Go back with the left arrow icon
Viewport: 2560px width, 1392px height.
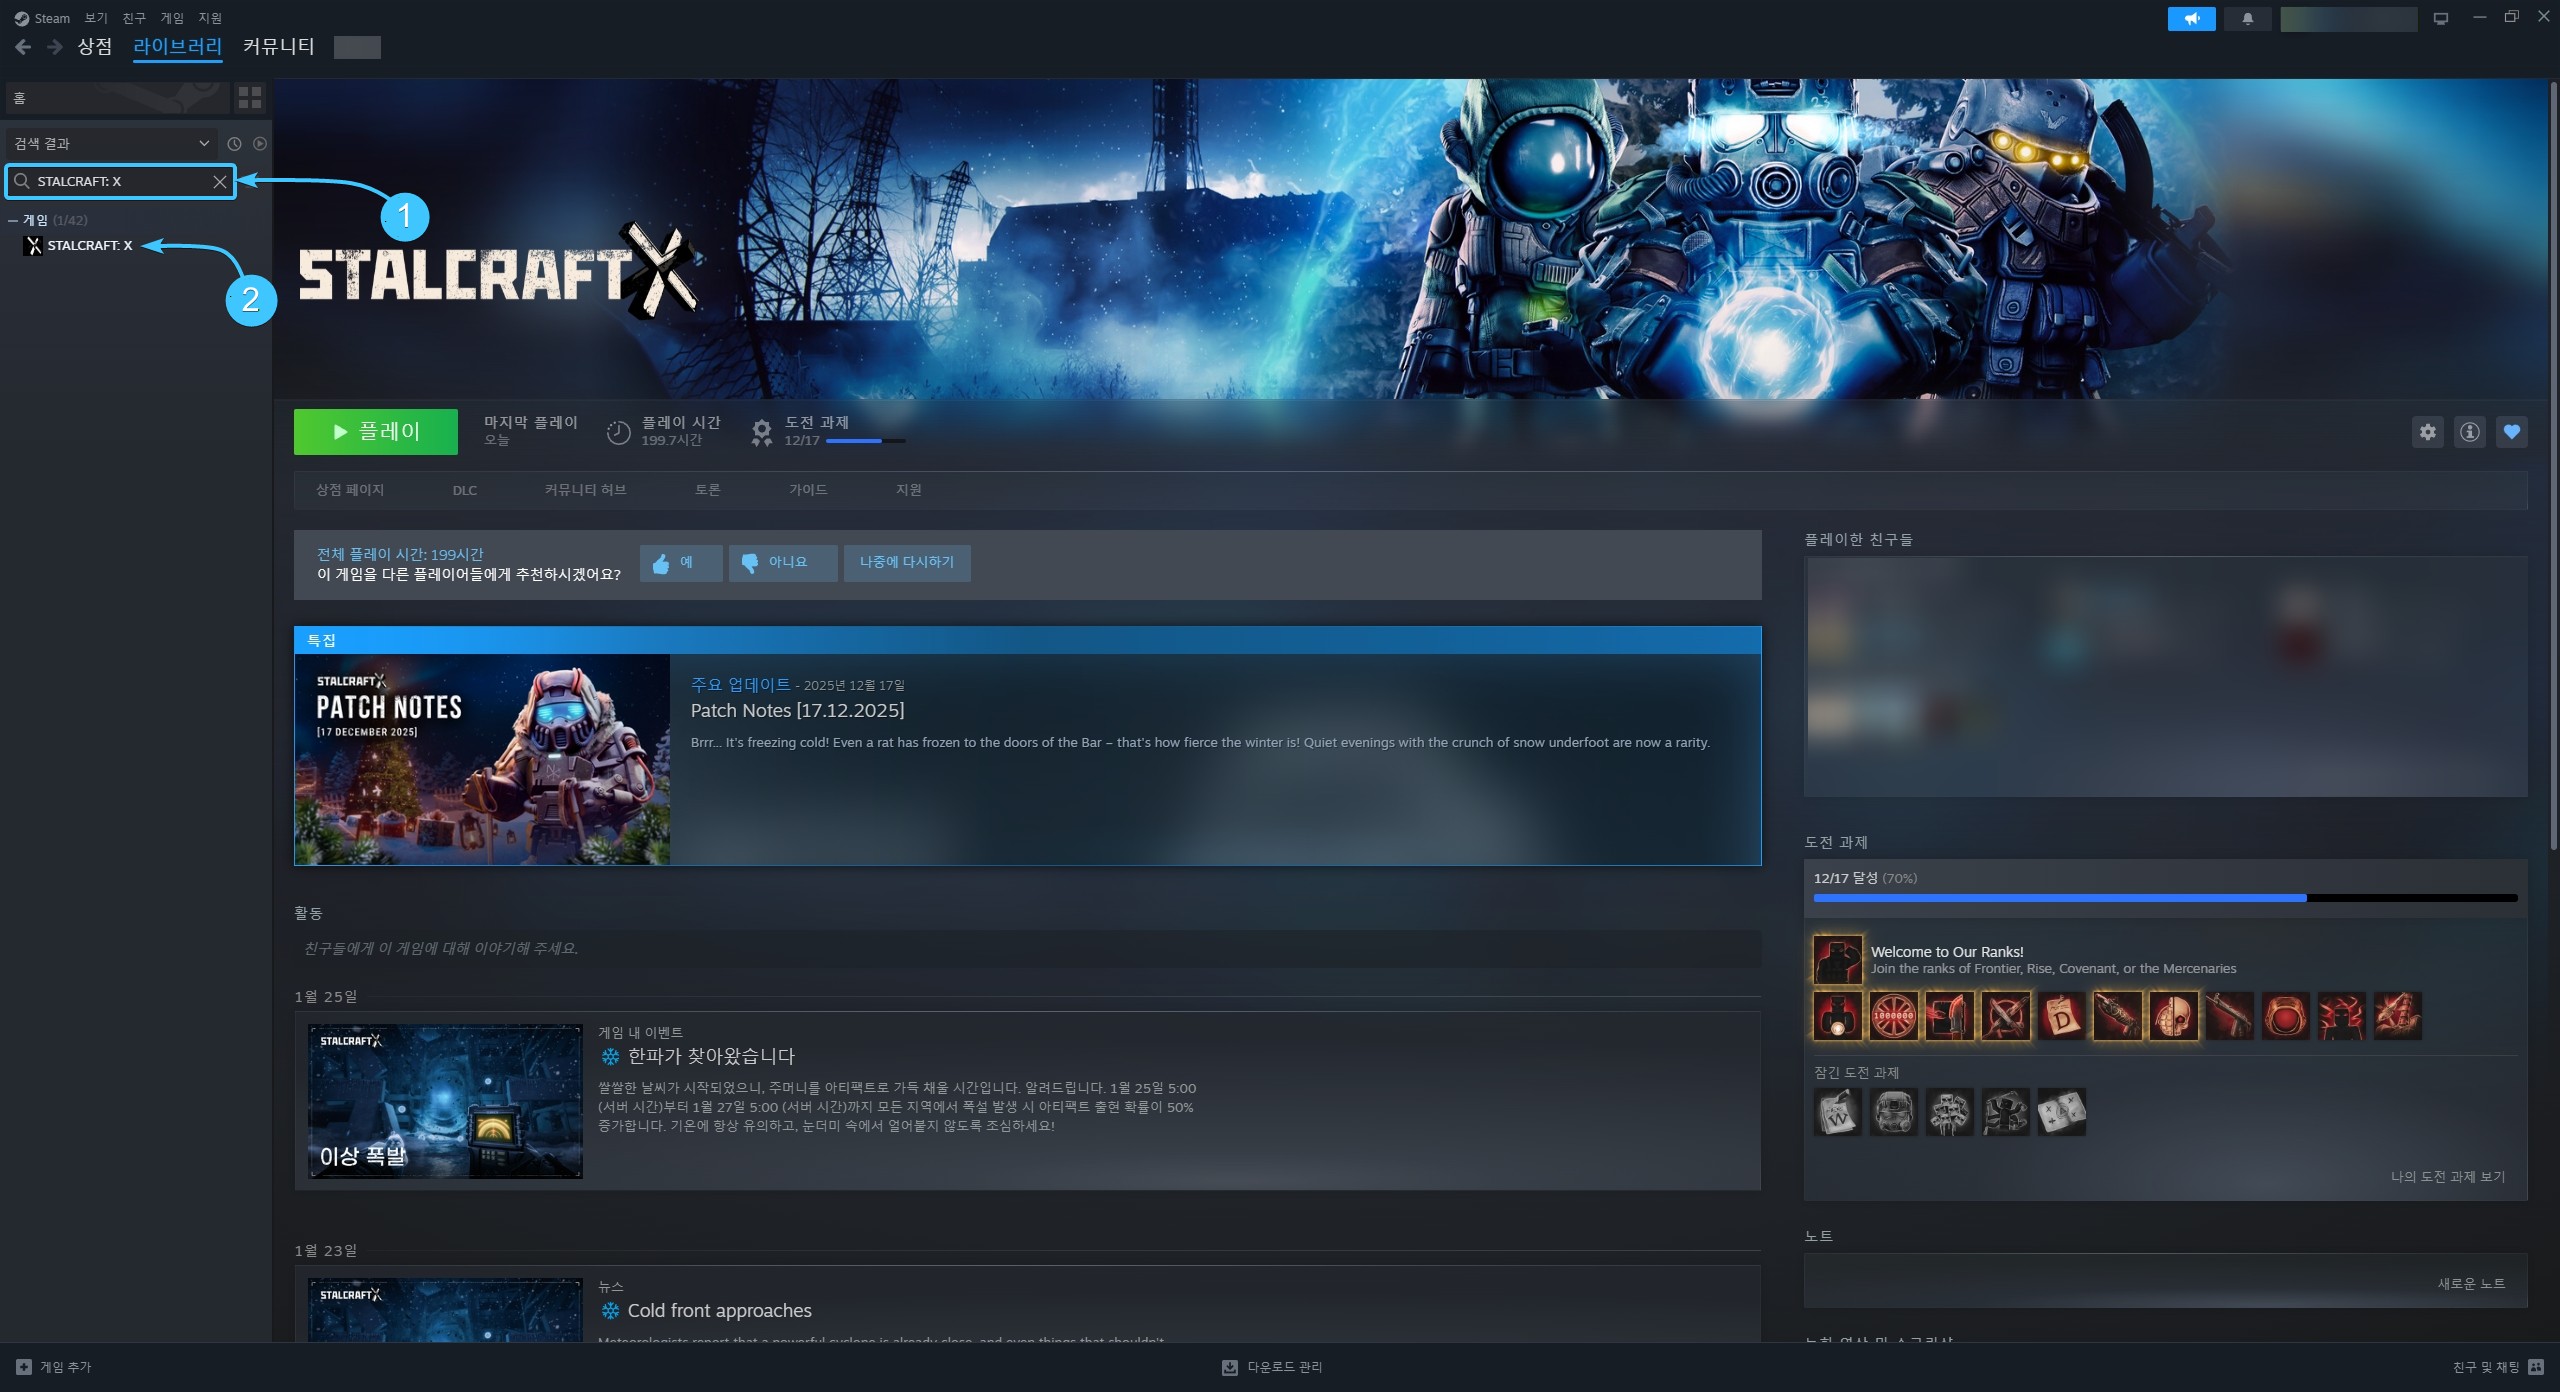click(23, 47)
